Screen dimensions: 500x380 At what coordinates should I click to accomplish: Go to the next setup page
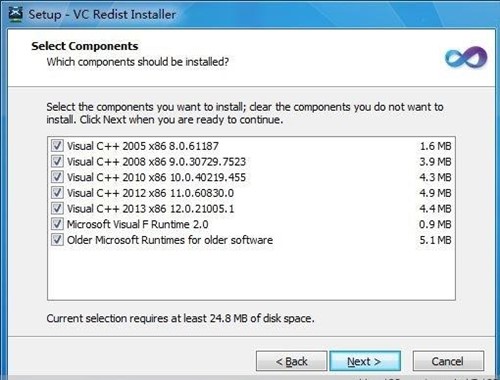pos(365,361)
